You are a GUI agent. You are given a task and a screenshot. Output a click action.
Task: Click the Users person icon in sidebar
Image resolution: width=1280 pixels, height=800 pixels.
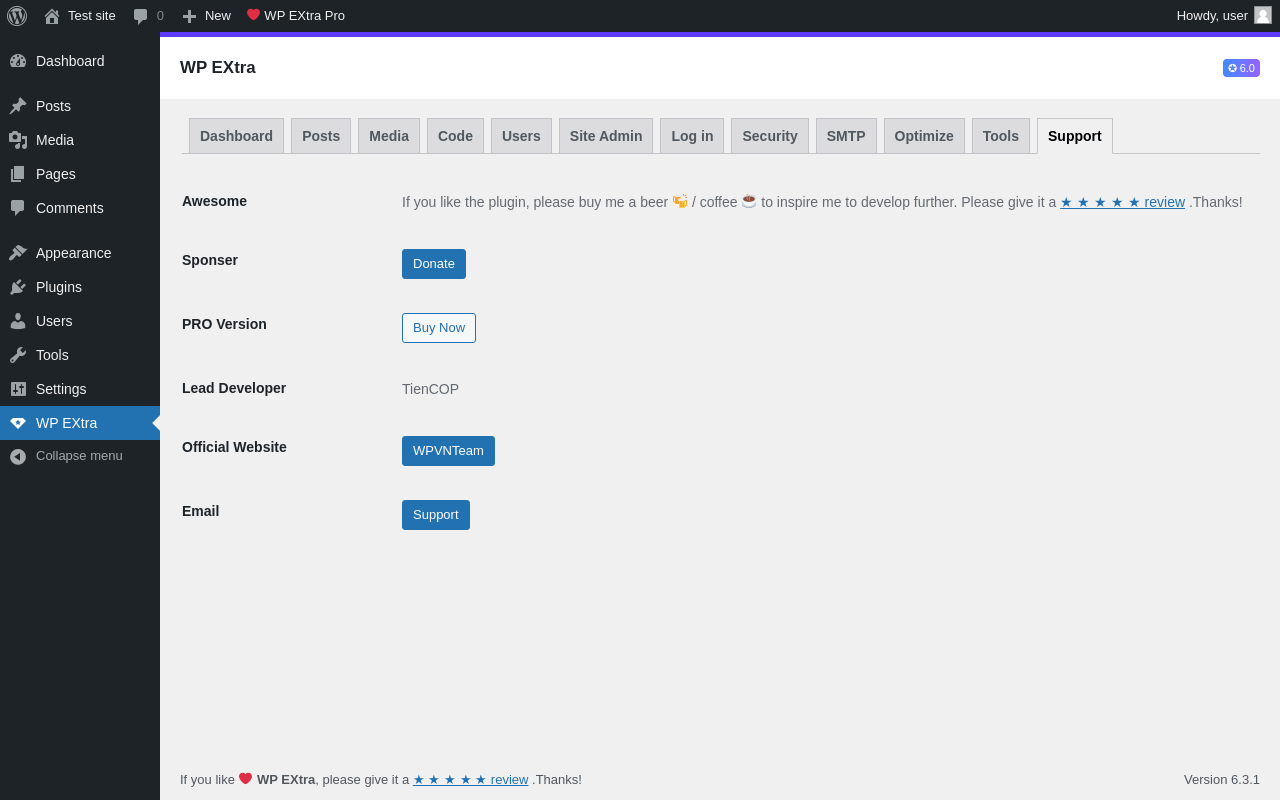click(18, 321)
